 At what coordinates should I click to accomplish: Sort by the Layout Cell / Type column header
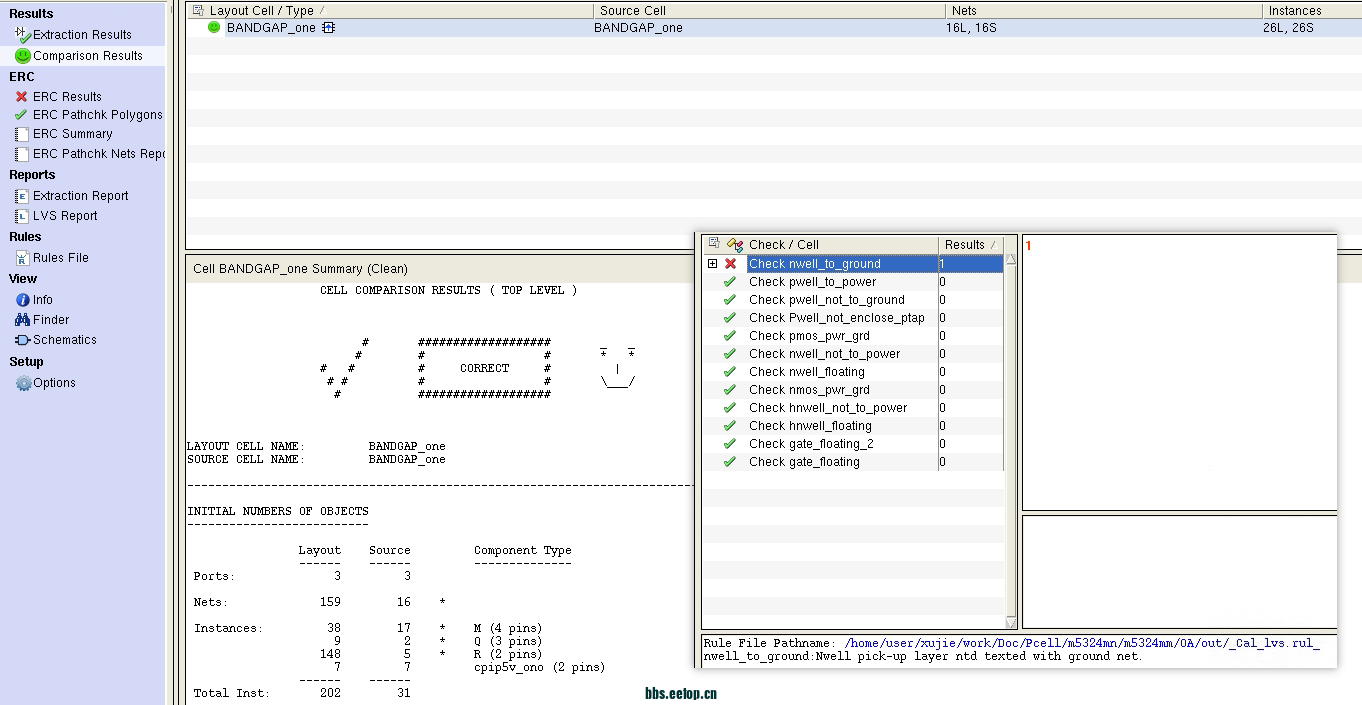[391, 11]
